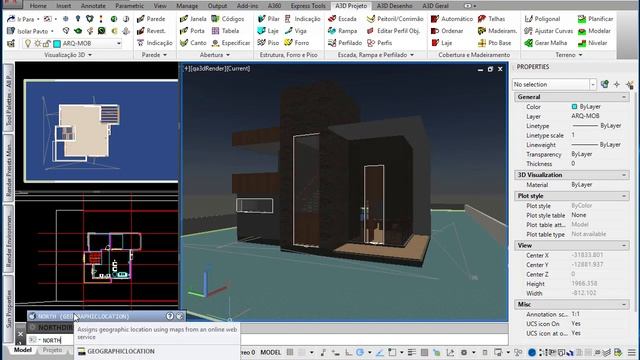Select the Telhas roof tiles tool
640x360 pixels.
[491, 19]
